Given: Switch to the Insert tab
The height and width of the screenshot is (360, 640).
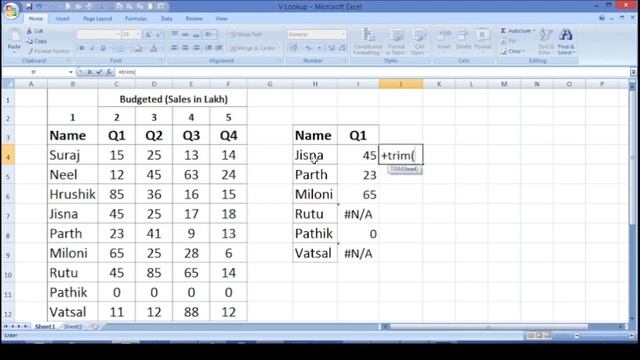Looking at the screenshot, I should [x=62, y=19].
